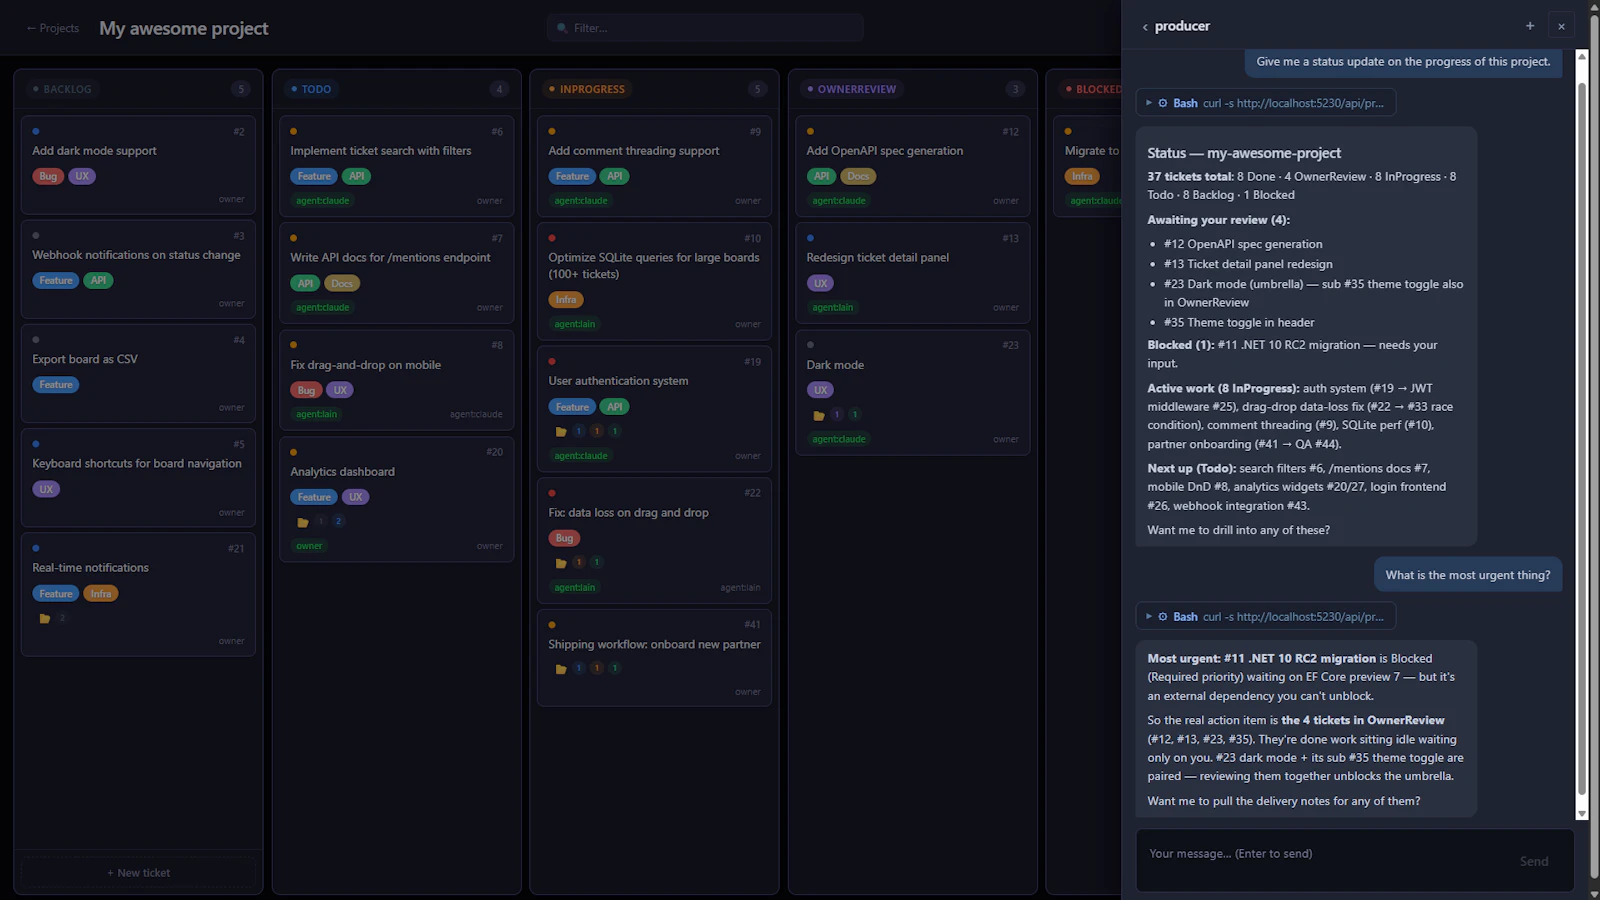
Task: Click the API tag on Webhook notifications card
Action: point(98,281)
